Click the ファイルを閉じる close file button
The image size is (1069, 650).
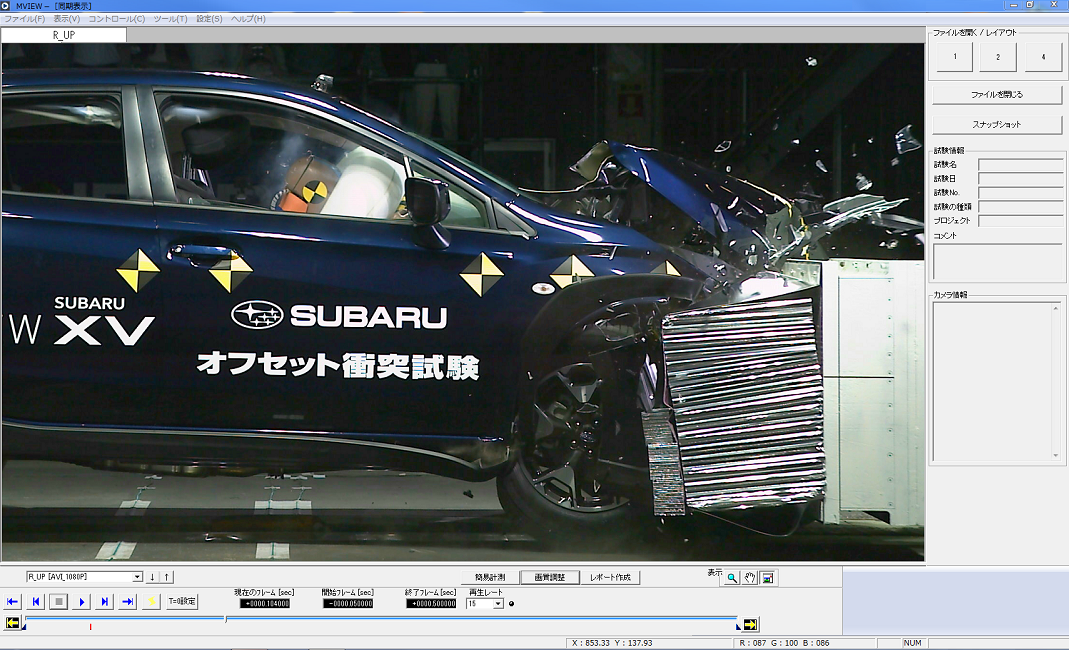tap(997, 94)
